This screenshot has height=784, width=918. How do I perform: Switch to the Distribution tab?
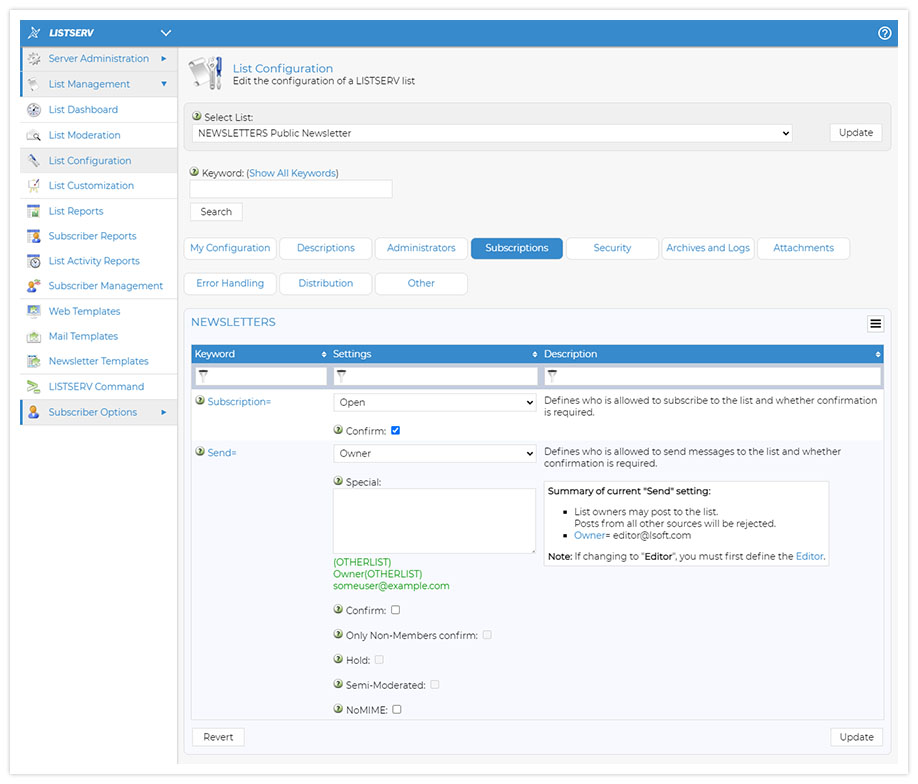[326, 283]
